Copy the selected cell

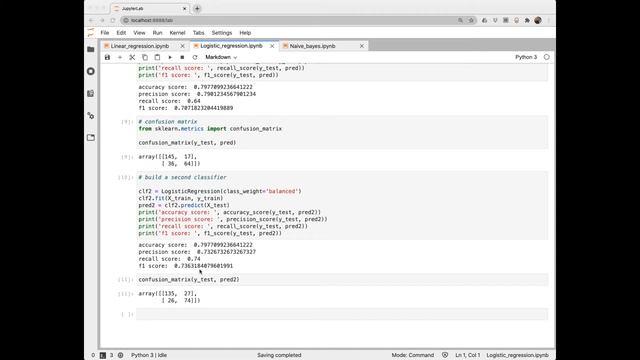click(x=145, y=58)
